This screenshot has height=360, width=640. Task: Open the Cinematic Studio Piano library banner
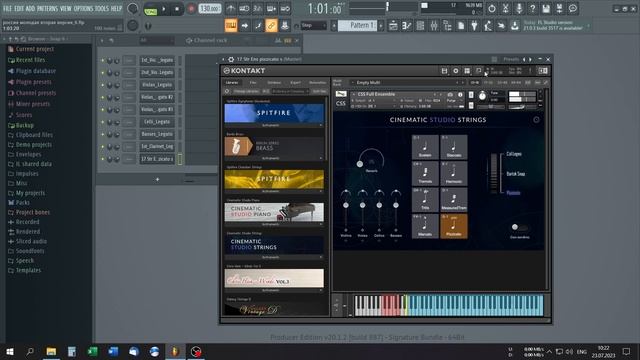coord(274,212)
